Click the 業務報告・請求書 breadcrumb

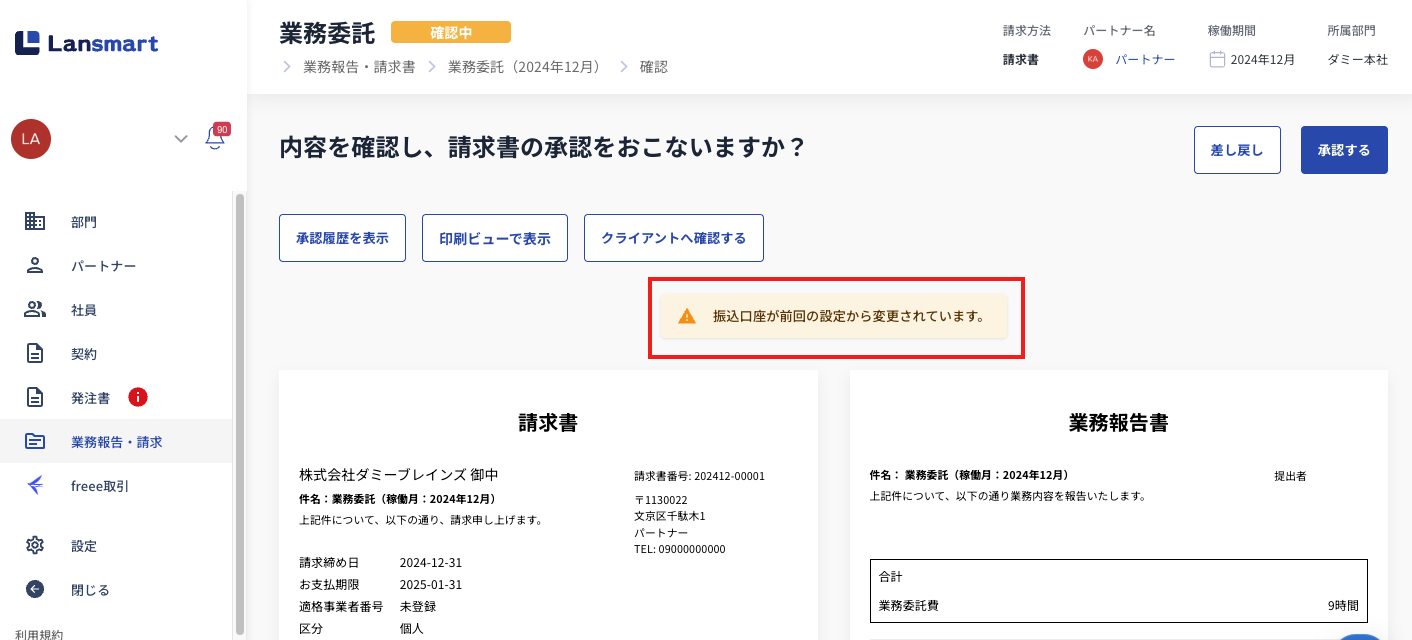click(x=359, y=67)
